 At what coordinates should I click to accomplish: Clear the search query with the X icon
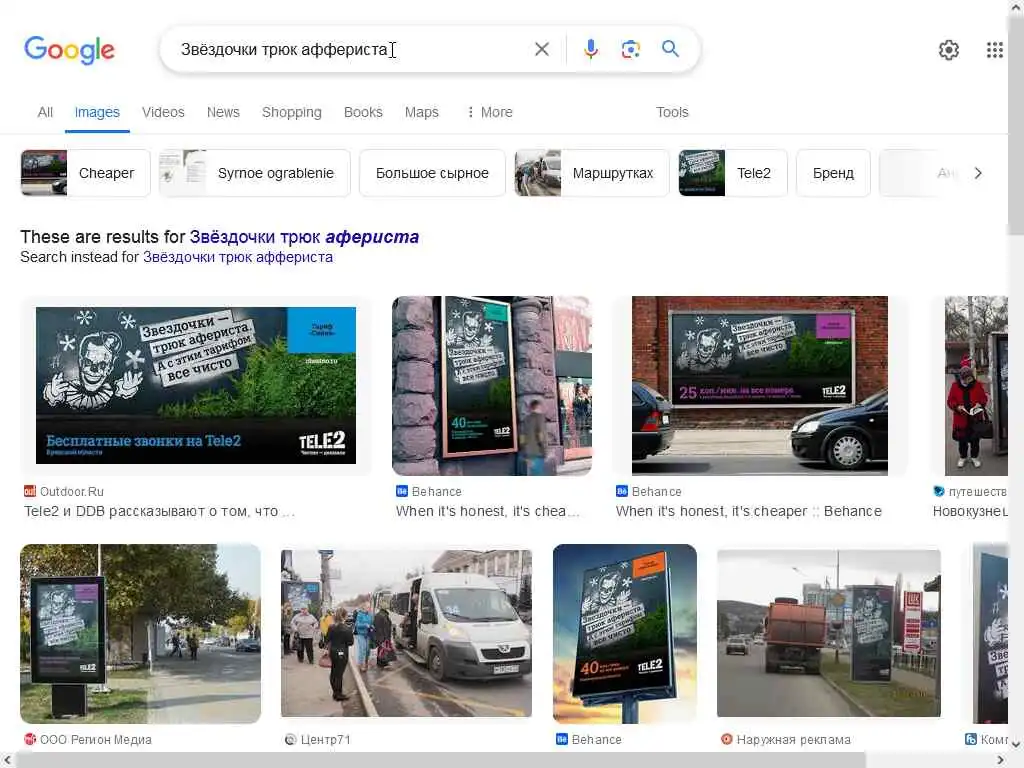541,49
